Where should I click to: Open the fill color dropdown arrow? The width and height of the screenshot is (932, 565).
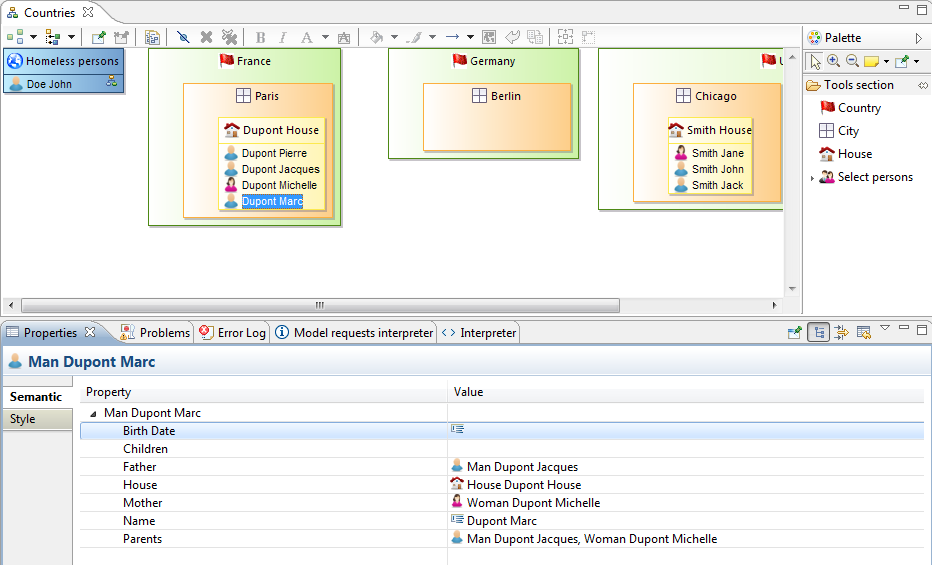pos(394,38)
